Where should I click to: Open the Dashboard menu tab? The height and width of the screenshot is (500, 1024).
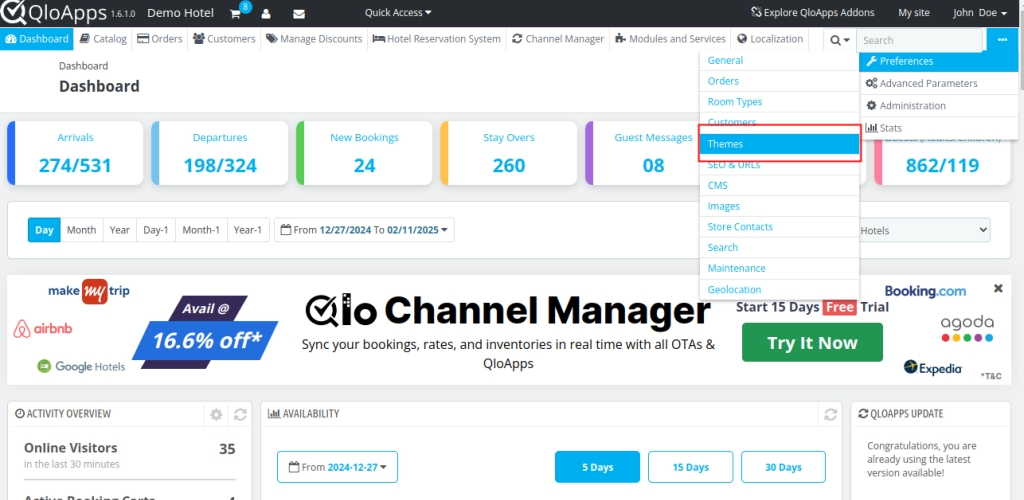pos(37,39)
